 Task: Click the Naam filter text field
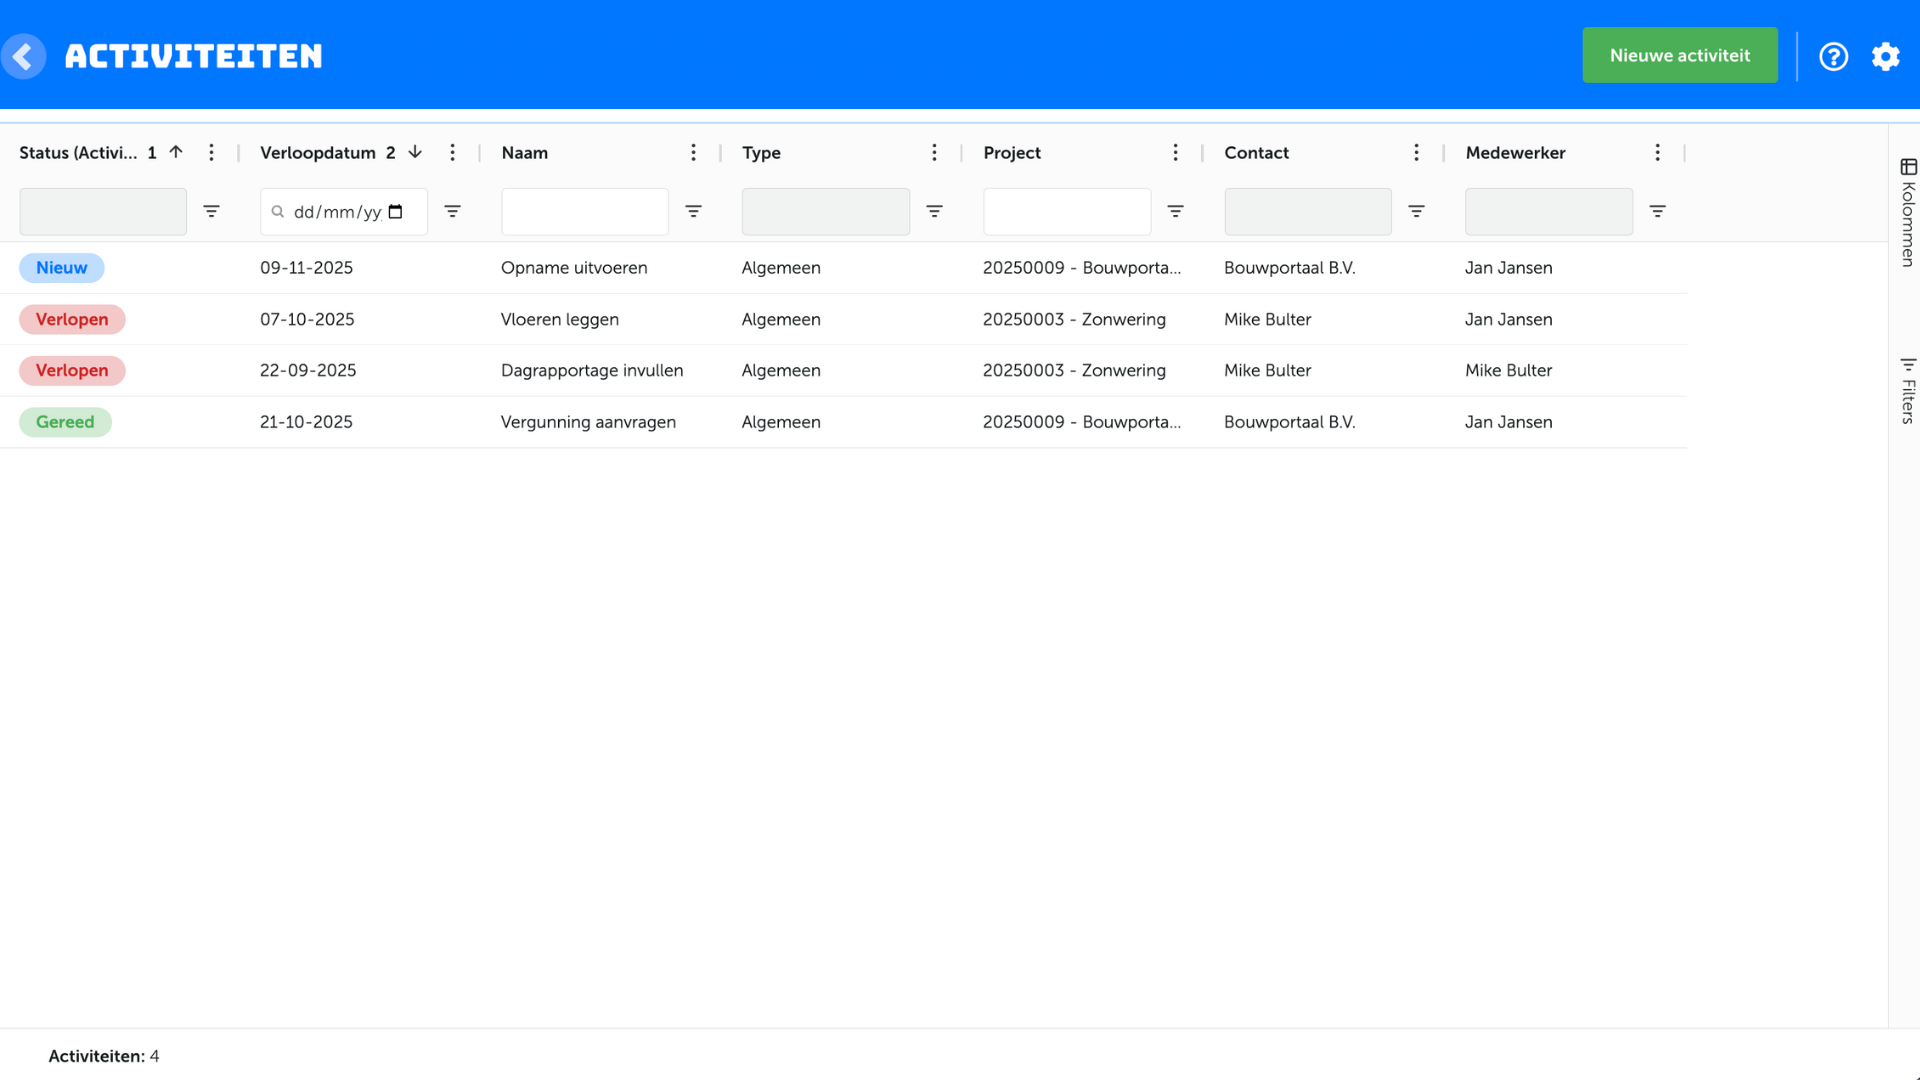(x=585, y=211)
